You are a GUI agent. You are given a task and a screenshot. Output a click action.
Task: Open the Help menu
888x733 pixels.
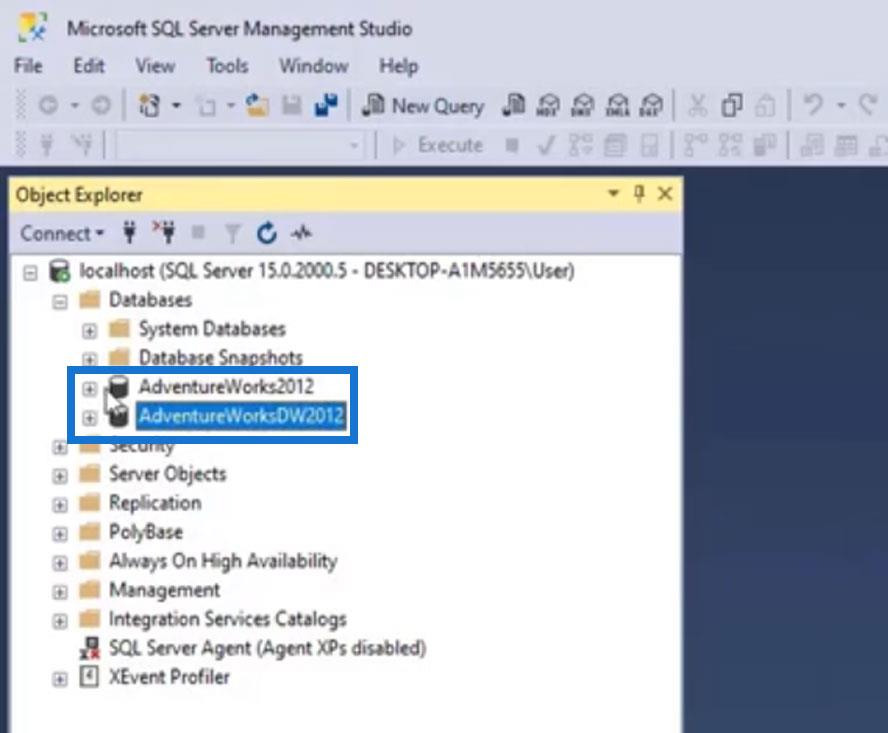tap(399, 66)
